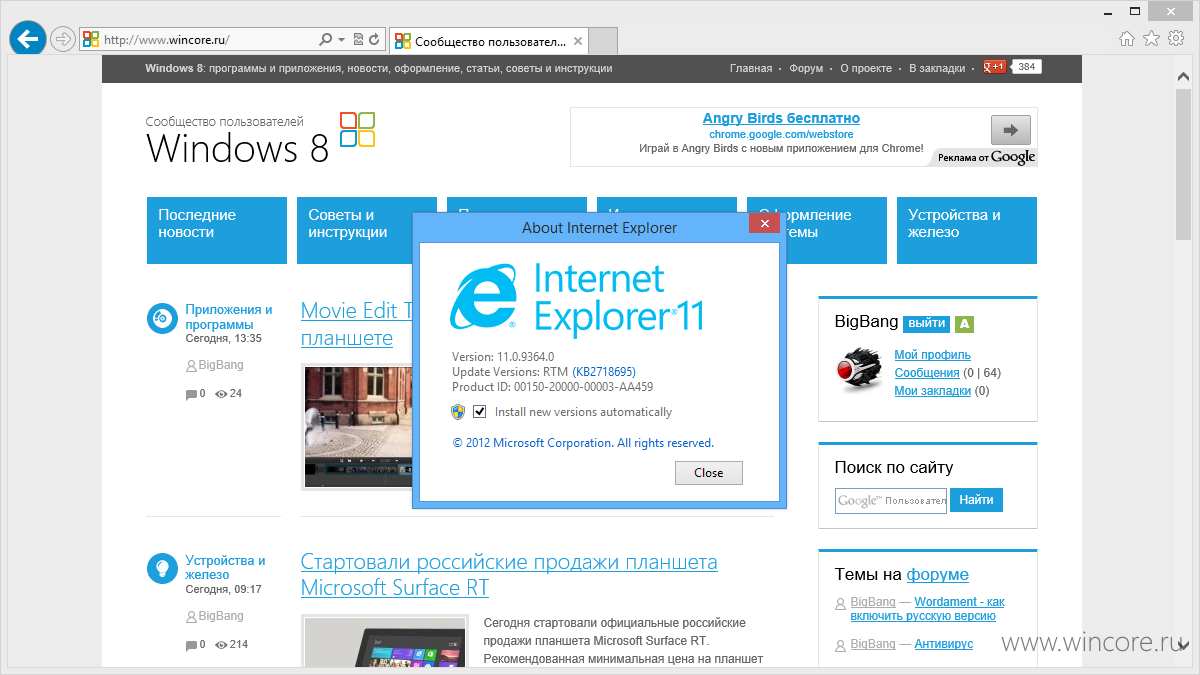Click the green A badge next to BigBang
The height and width of the screenshot is (675, 1200).
964,324
